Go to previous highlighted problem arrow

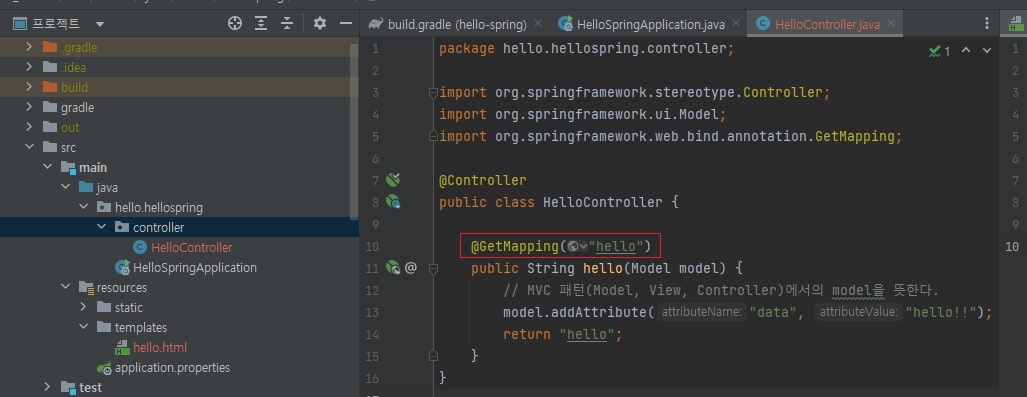965,50
